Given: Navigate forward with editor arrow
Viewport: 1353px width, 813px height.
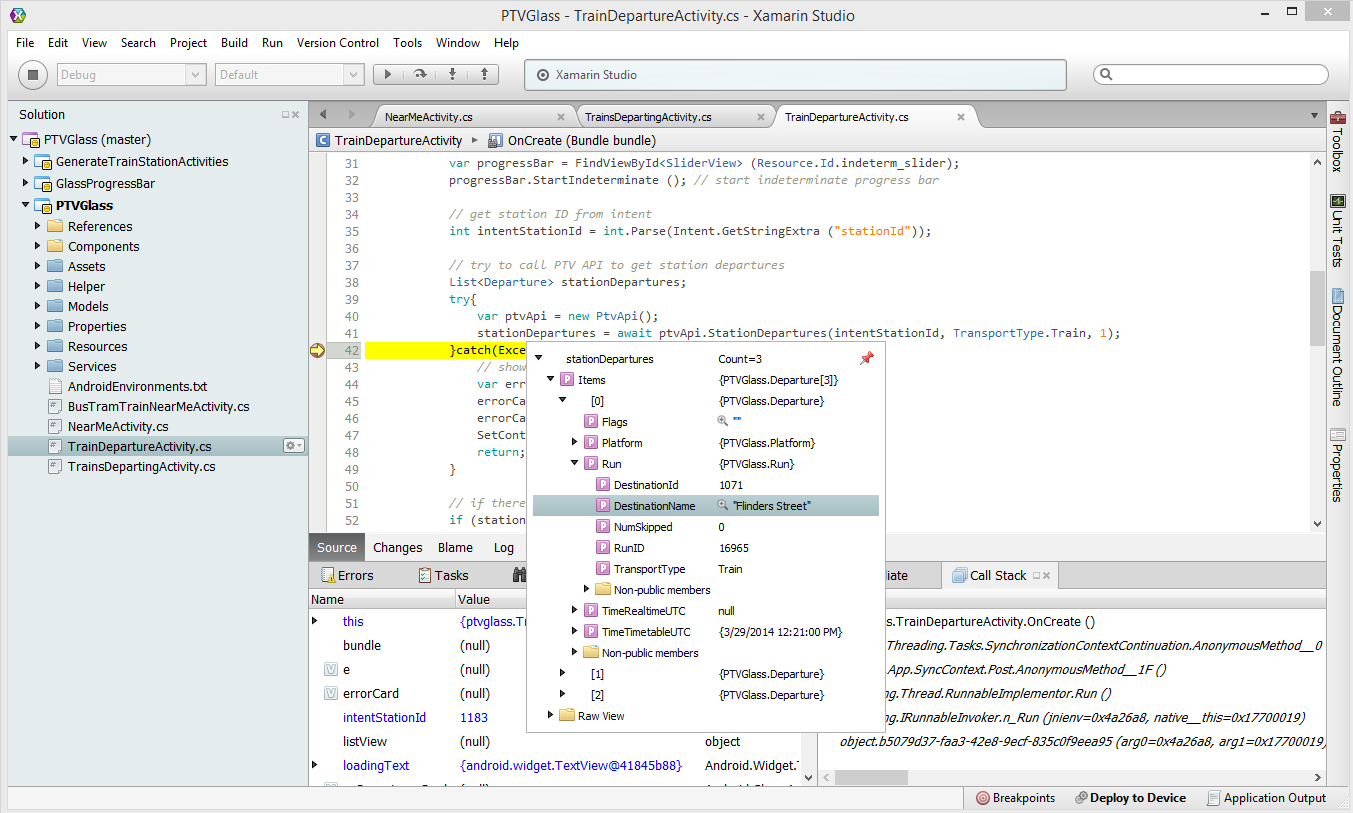Looking at the screenshot, I should [x=351, y=115].
